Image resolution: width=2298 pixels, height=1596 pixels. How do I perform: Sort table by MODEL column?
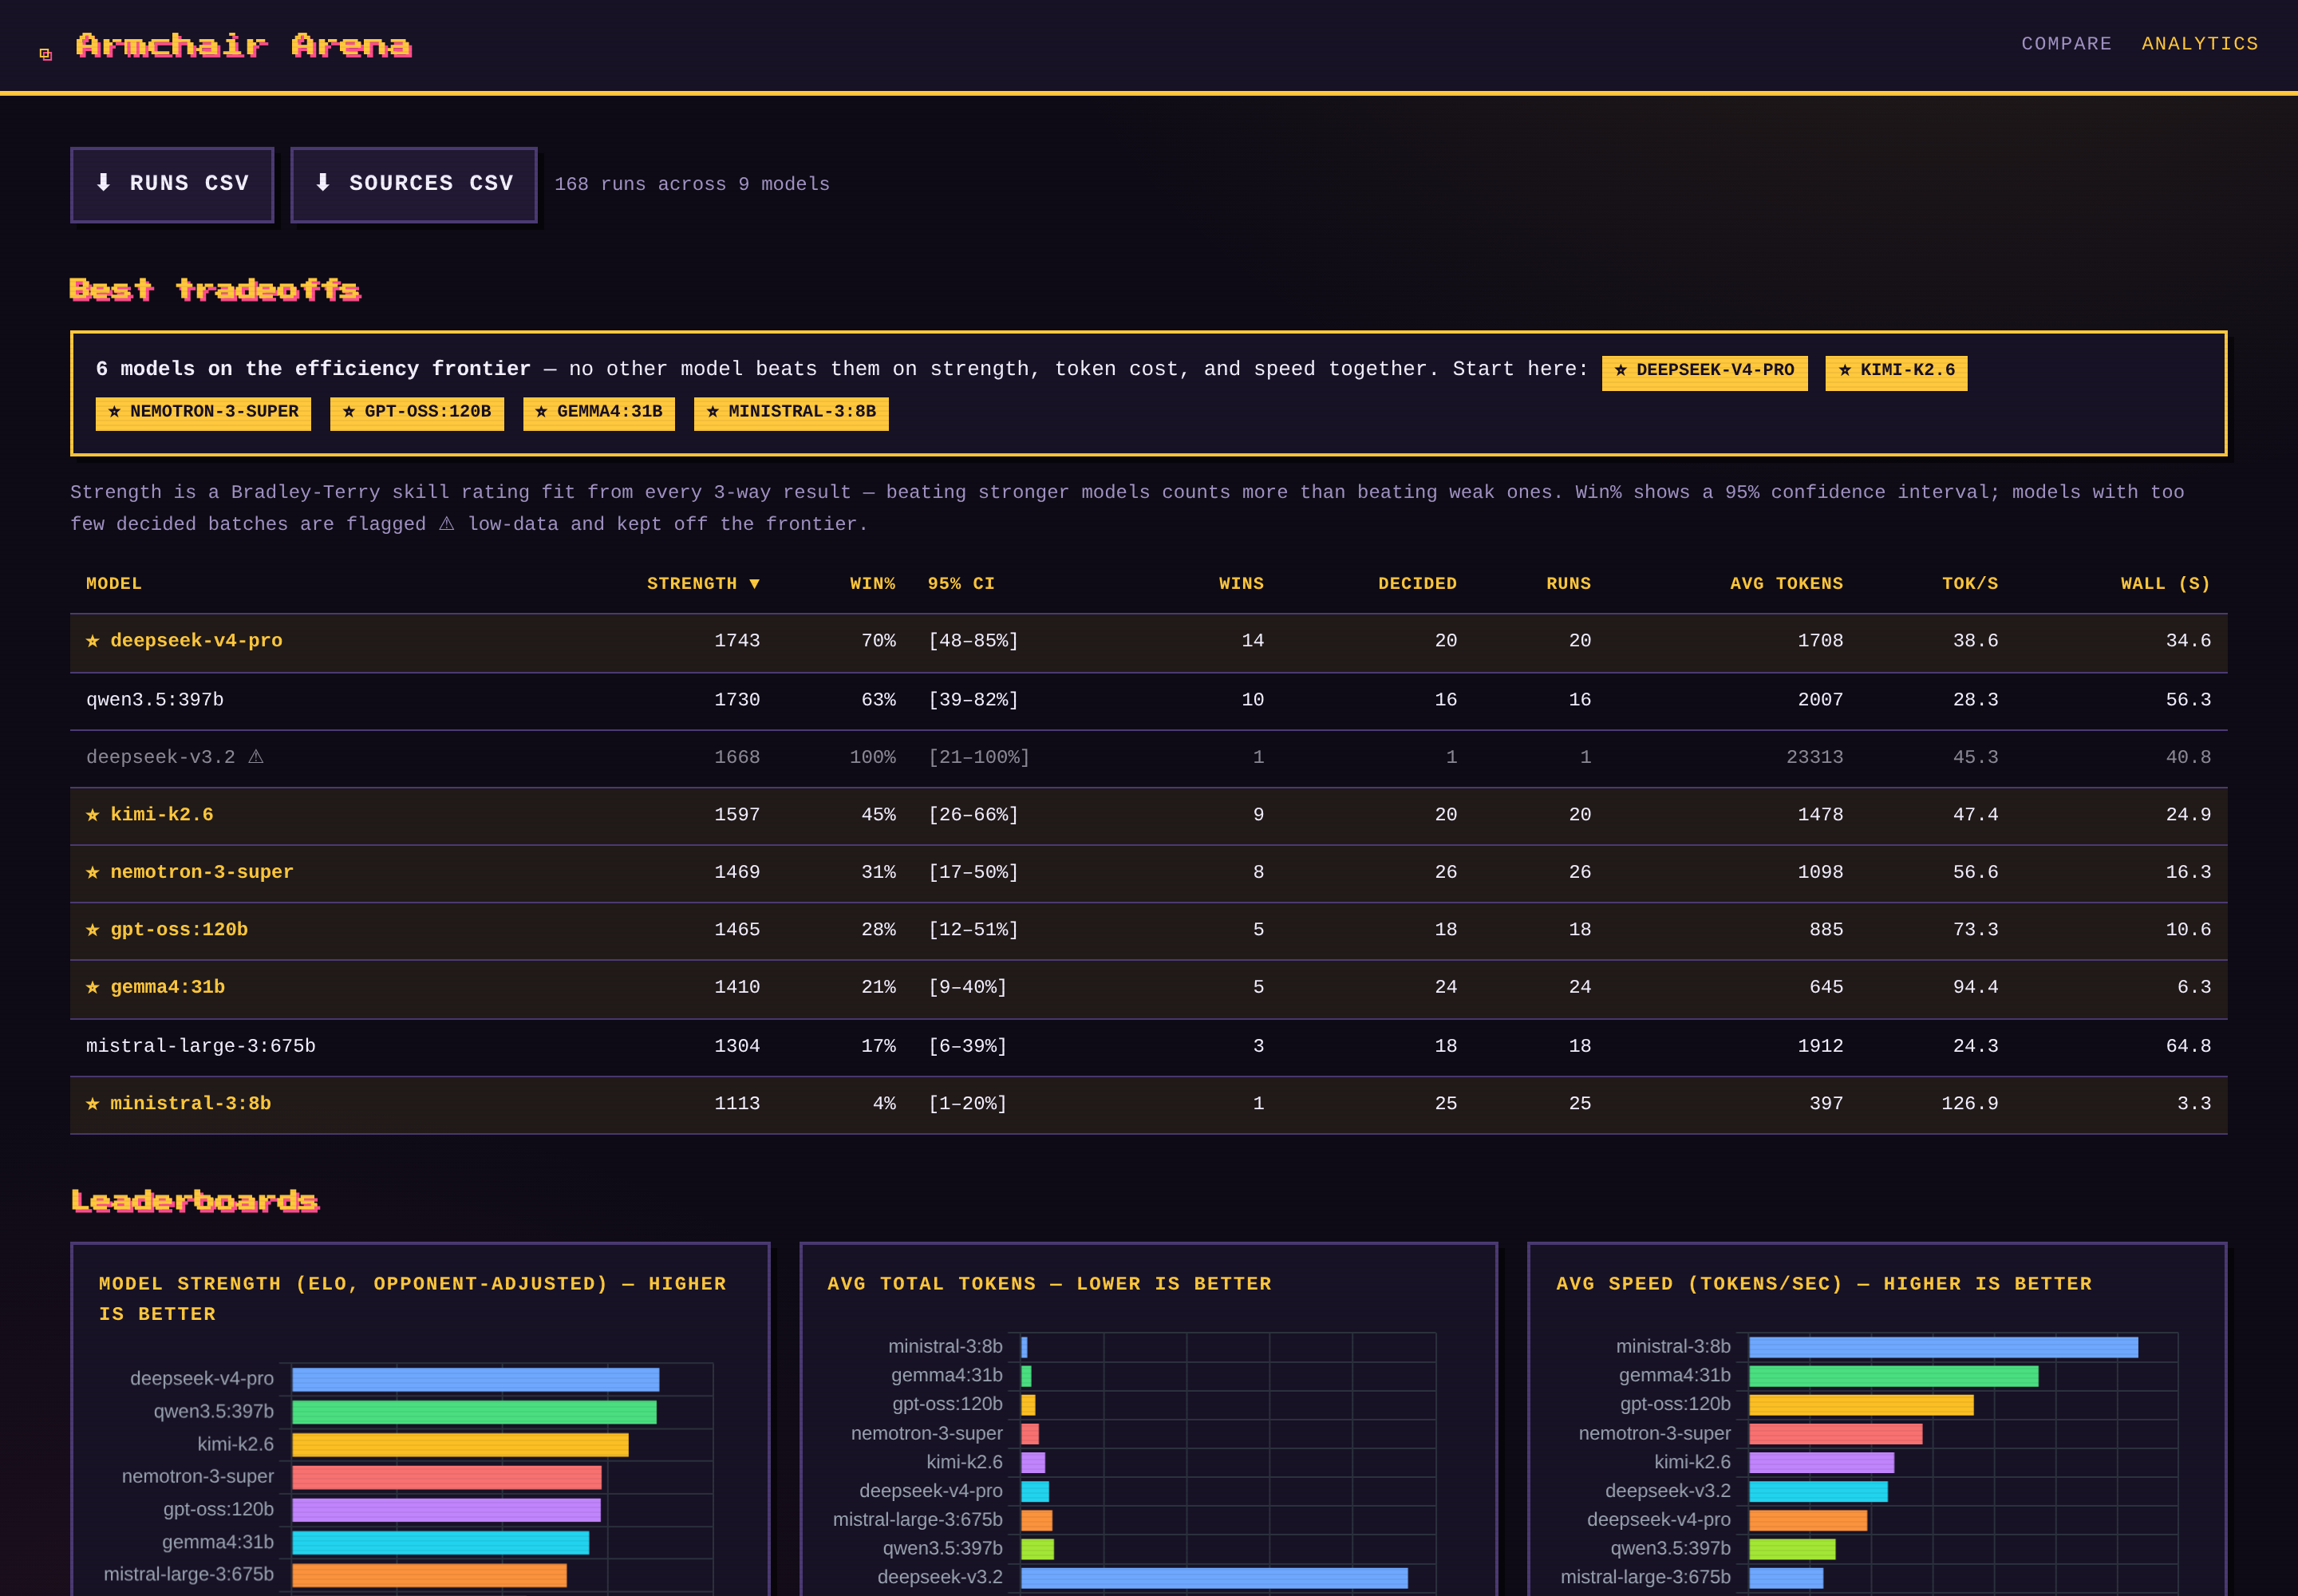[114, 583]
